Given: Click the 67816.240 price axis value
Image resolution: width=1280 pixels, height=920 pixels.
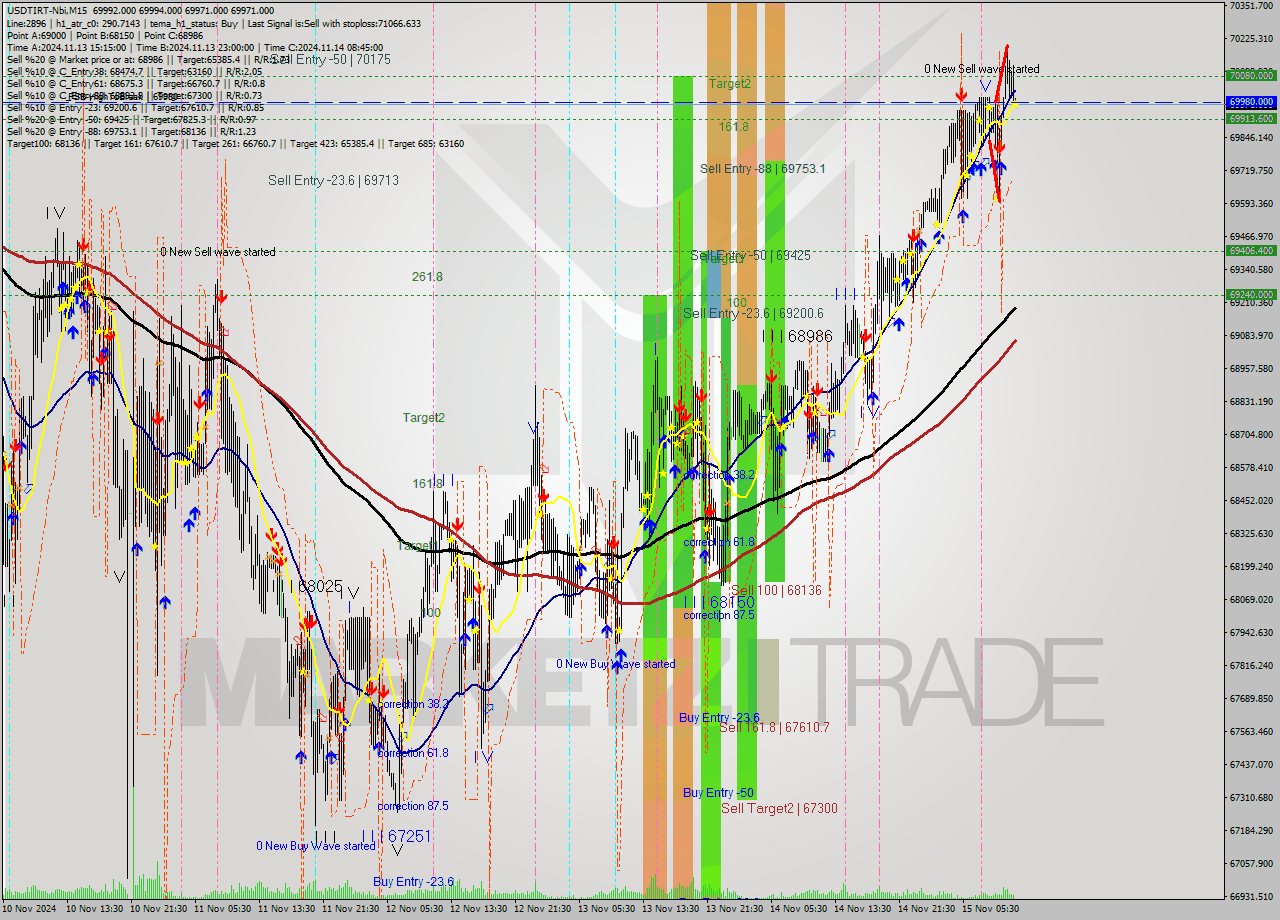Looking at the screenshot, I should point(1251,665).
